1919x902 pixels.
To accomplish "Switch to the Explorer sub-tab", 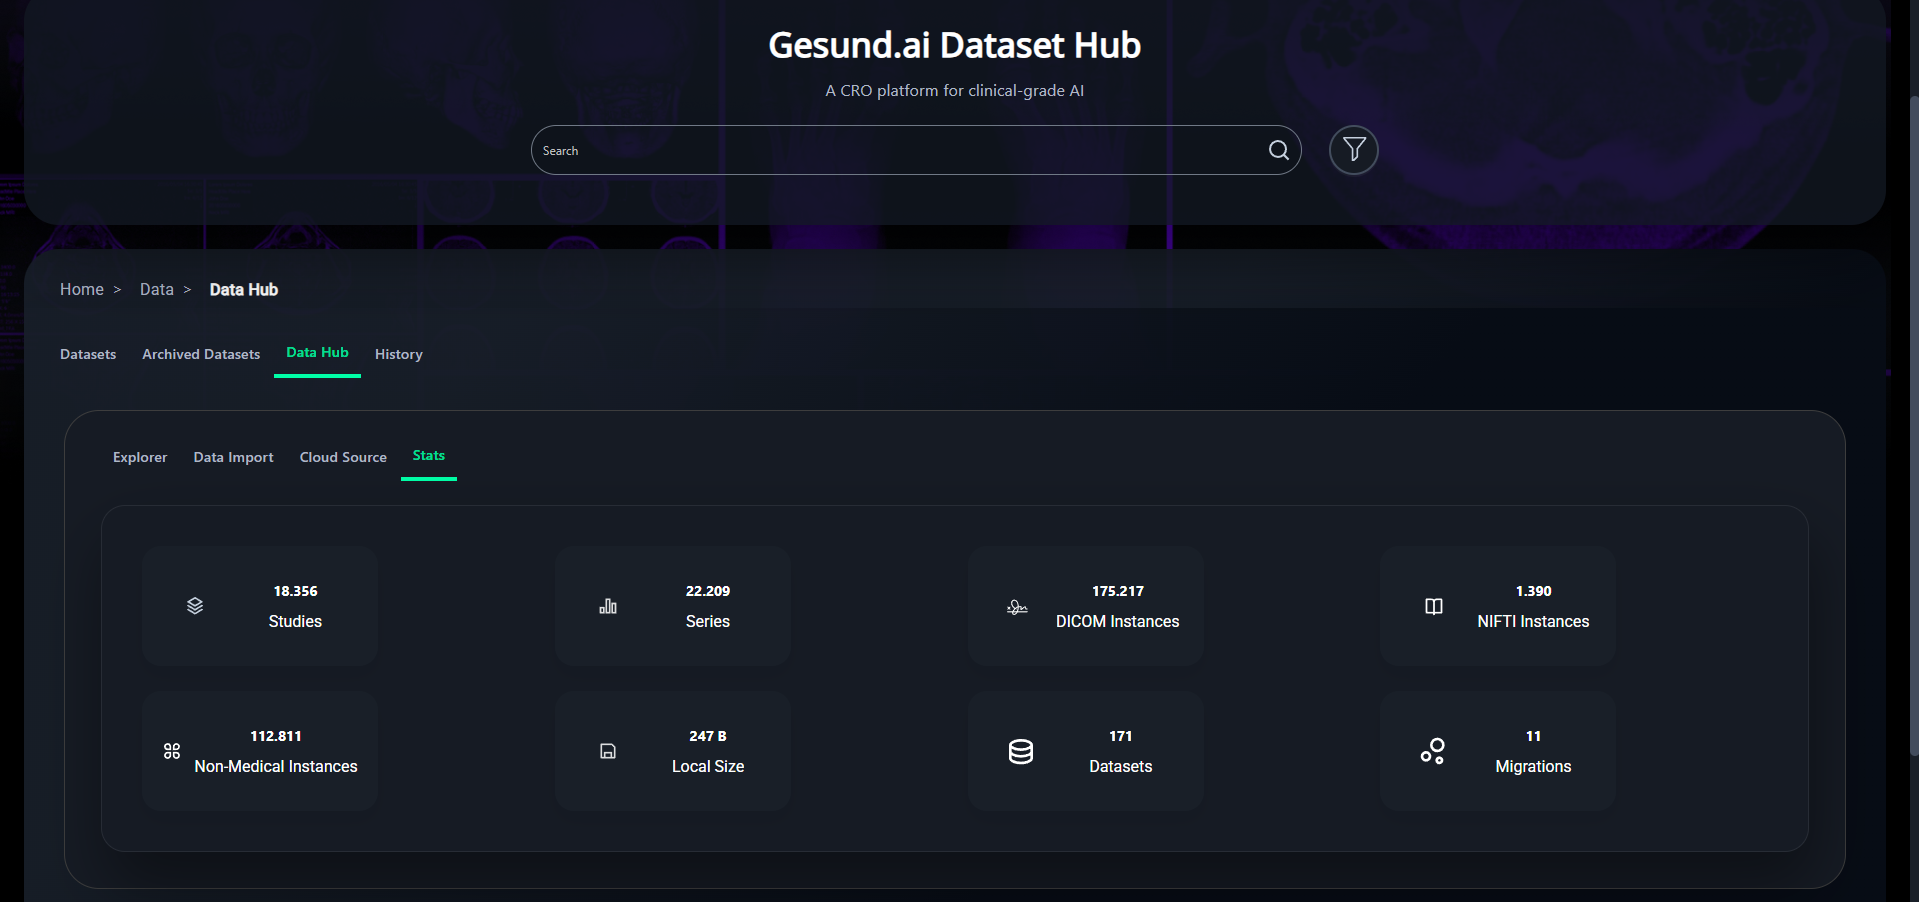I will (140, 457).
